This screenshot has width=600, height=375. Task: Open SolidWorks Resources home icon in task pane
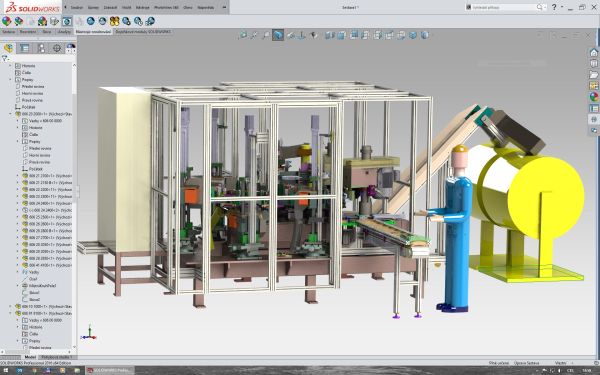click(x=594, y=52)
